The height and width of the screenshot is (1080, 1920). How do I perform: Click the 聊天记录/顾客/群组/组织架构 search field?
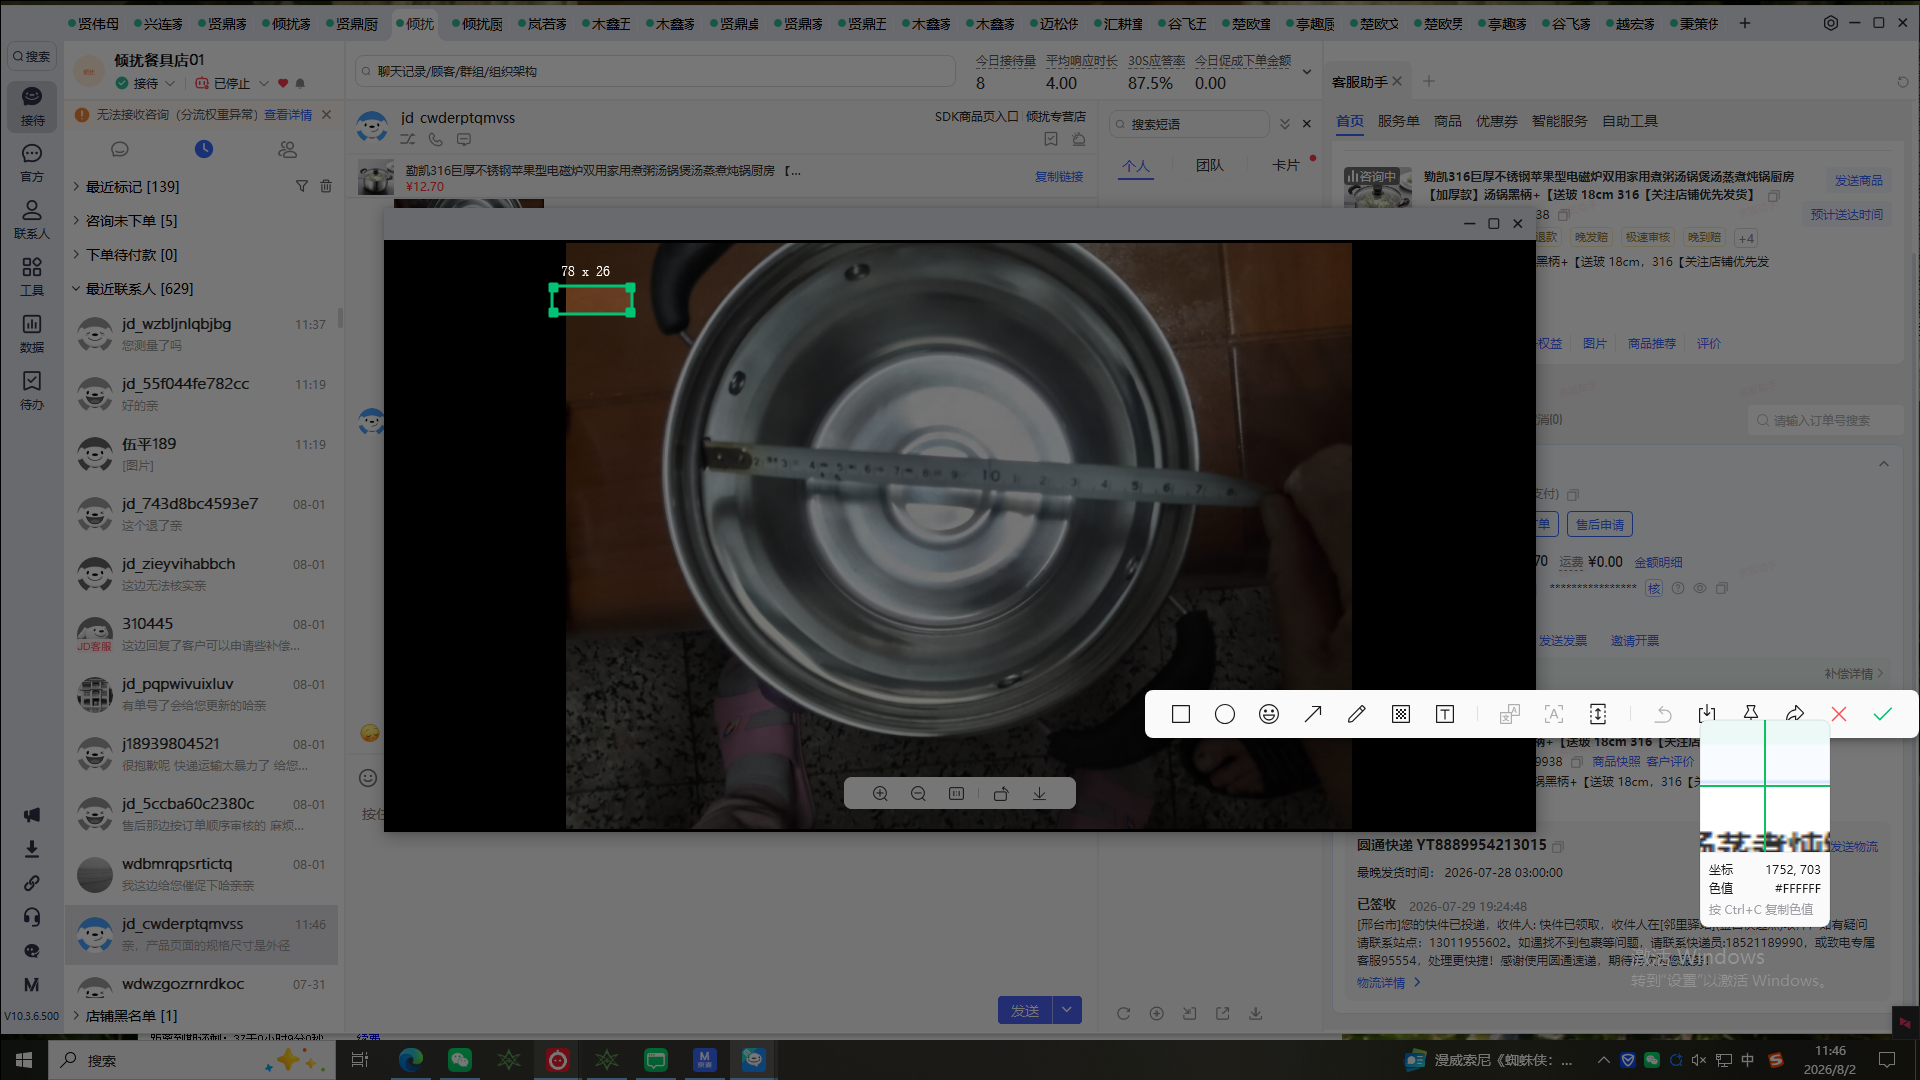656,71
